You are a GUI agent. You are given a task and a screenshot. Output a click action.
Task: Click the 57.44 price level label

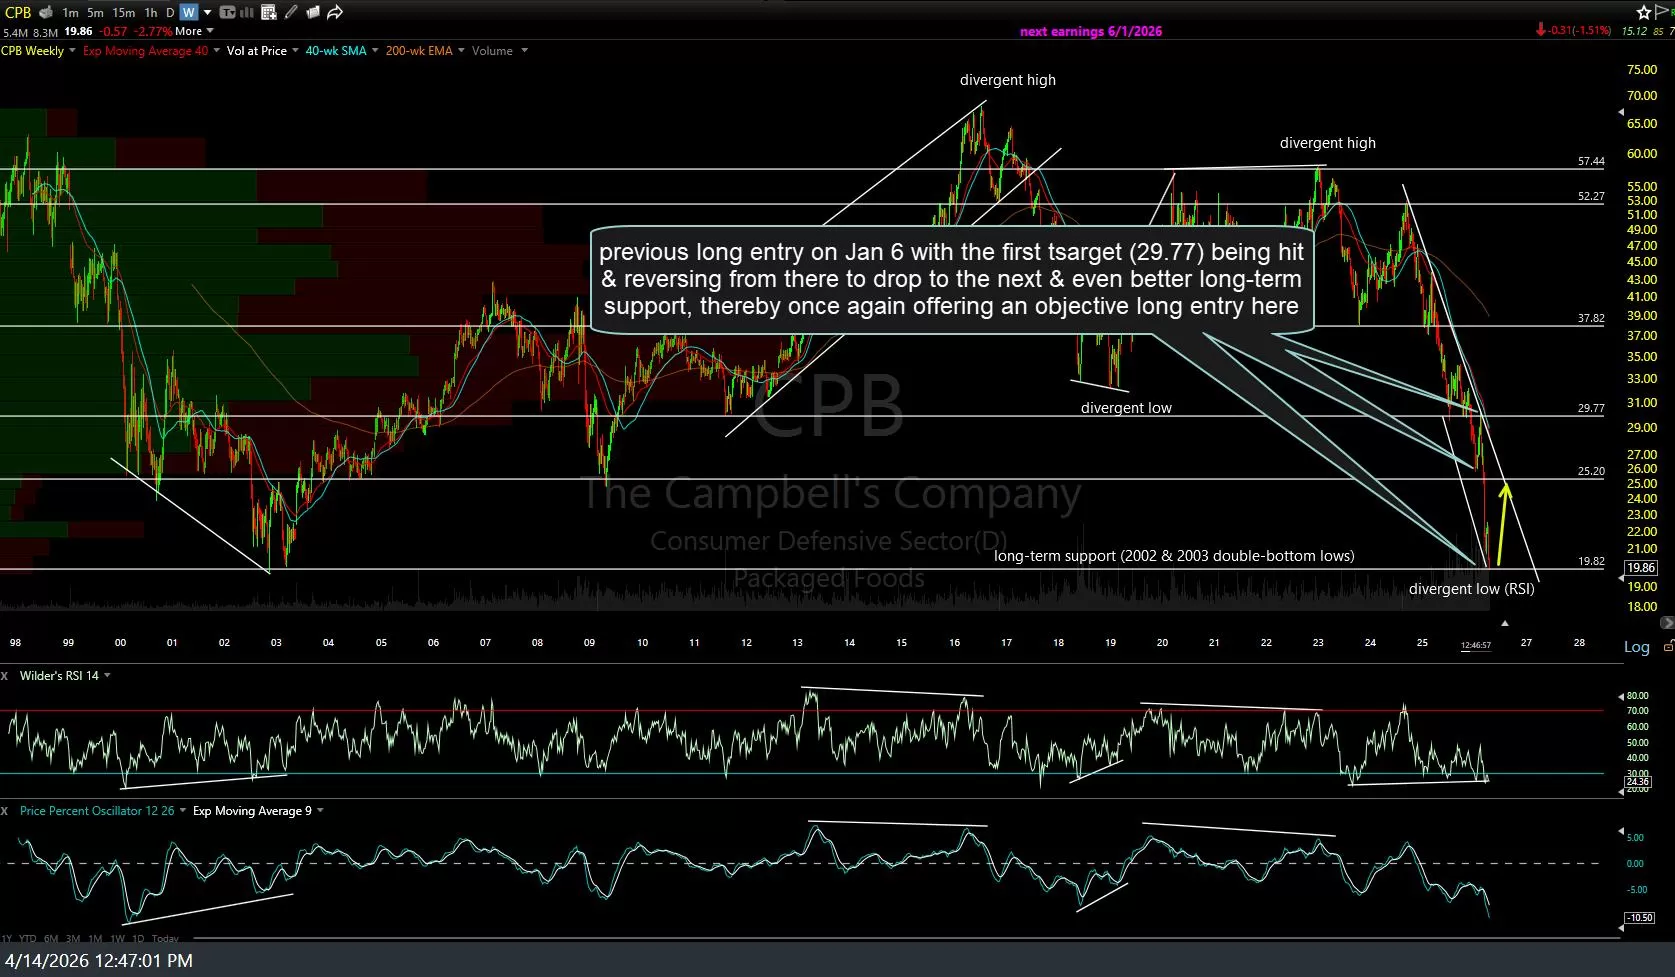[1591, 161]
